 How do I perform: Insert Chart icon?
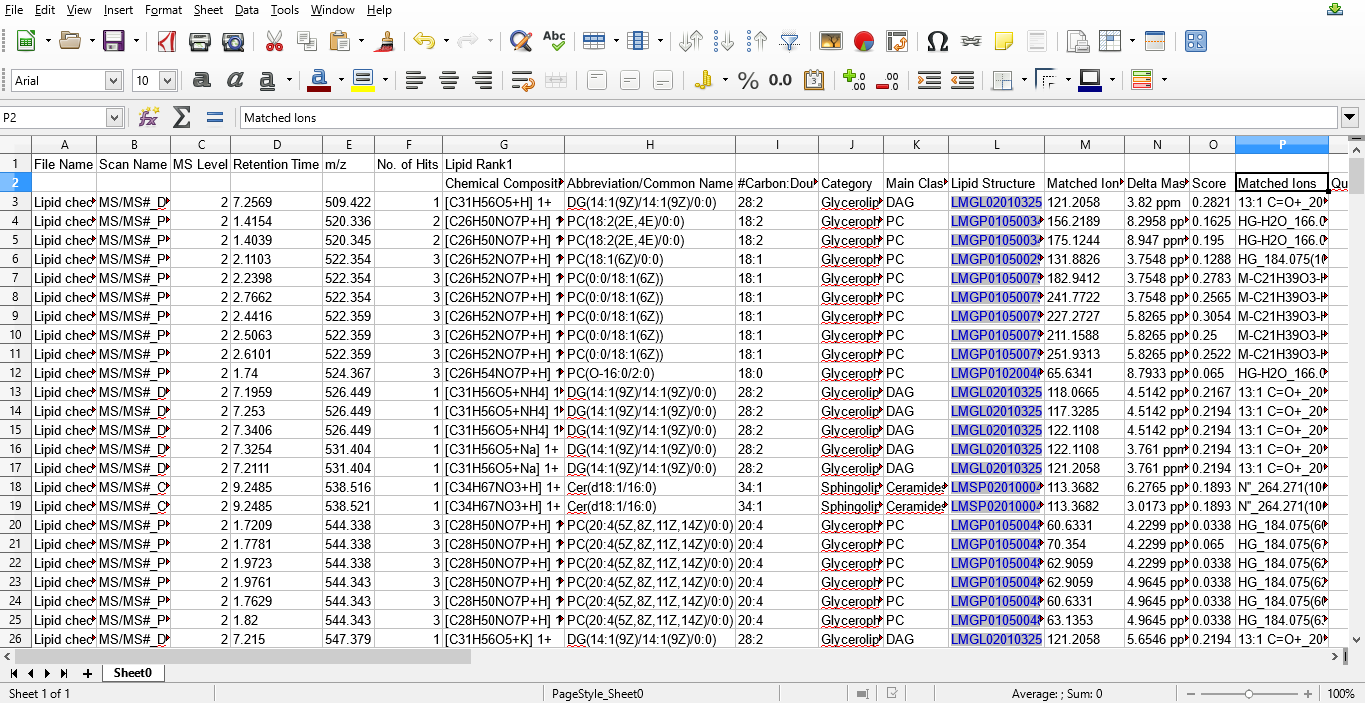click(x=864, y=41)
